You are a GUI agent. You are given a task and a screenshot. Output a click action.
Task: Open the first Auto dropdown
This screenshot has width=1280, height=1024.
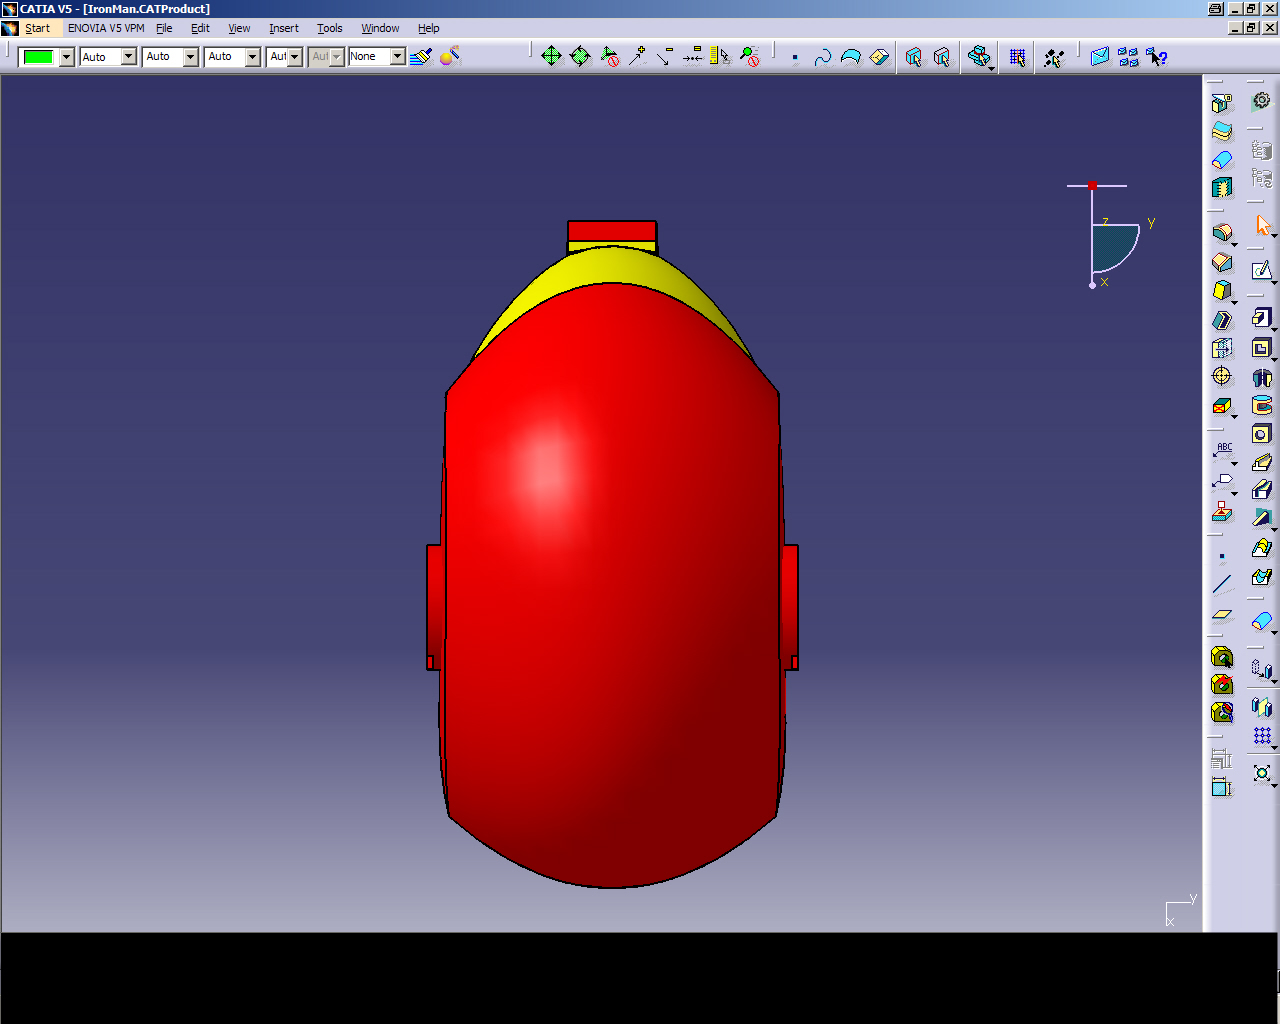click(x=129, y=57)
